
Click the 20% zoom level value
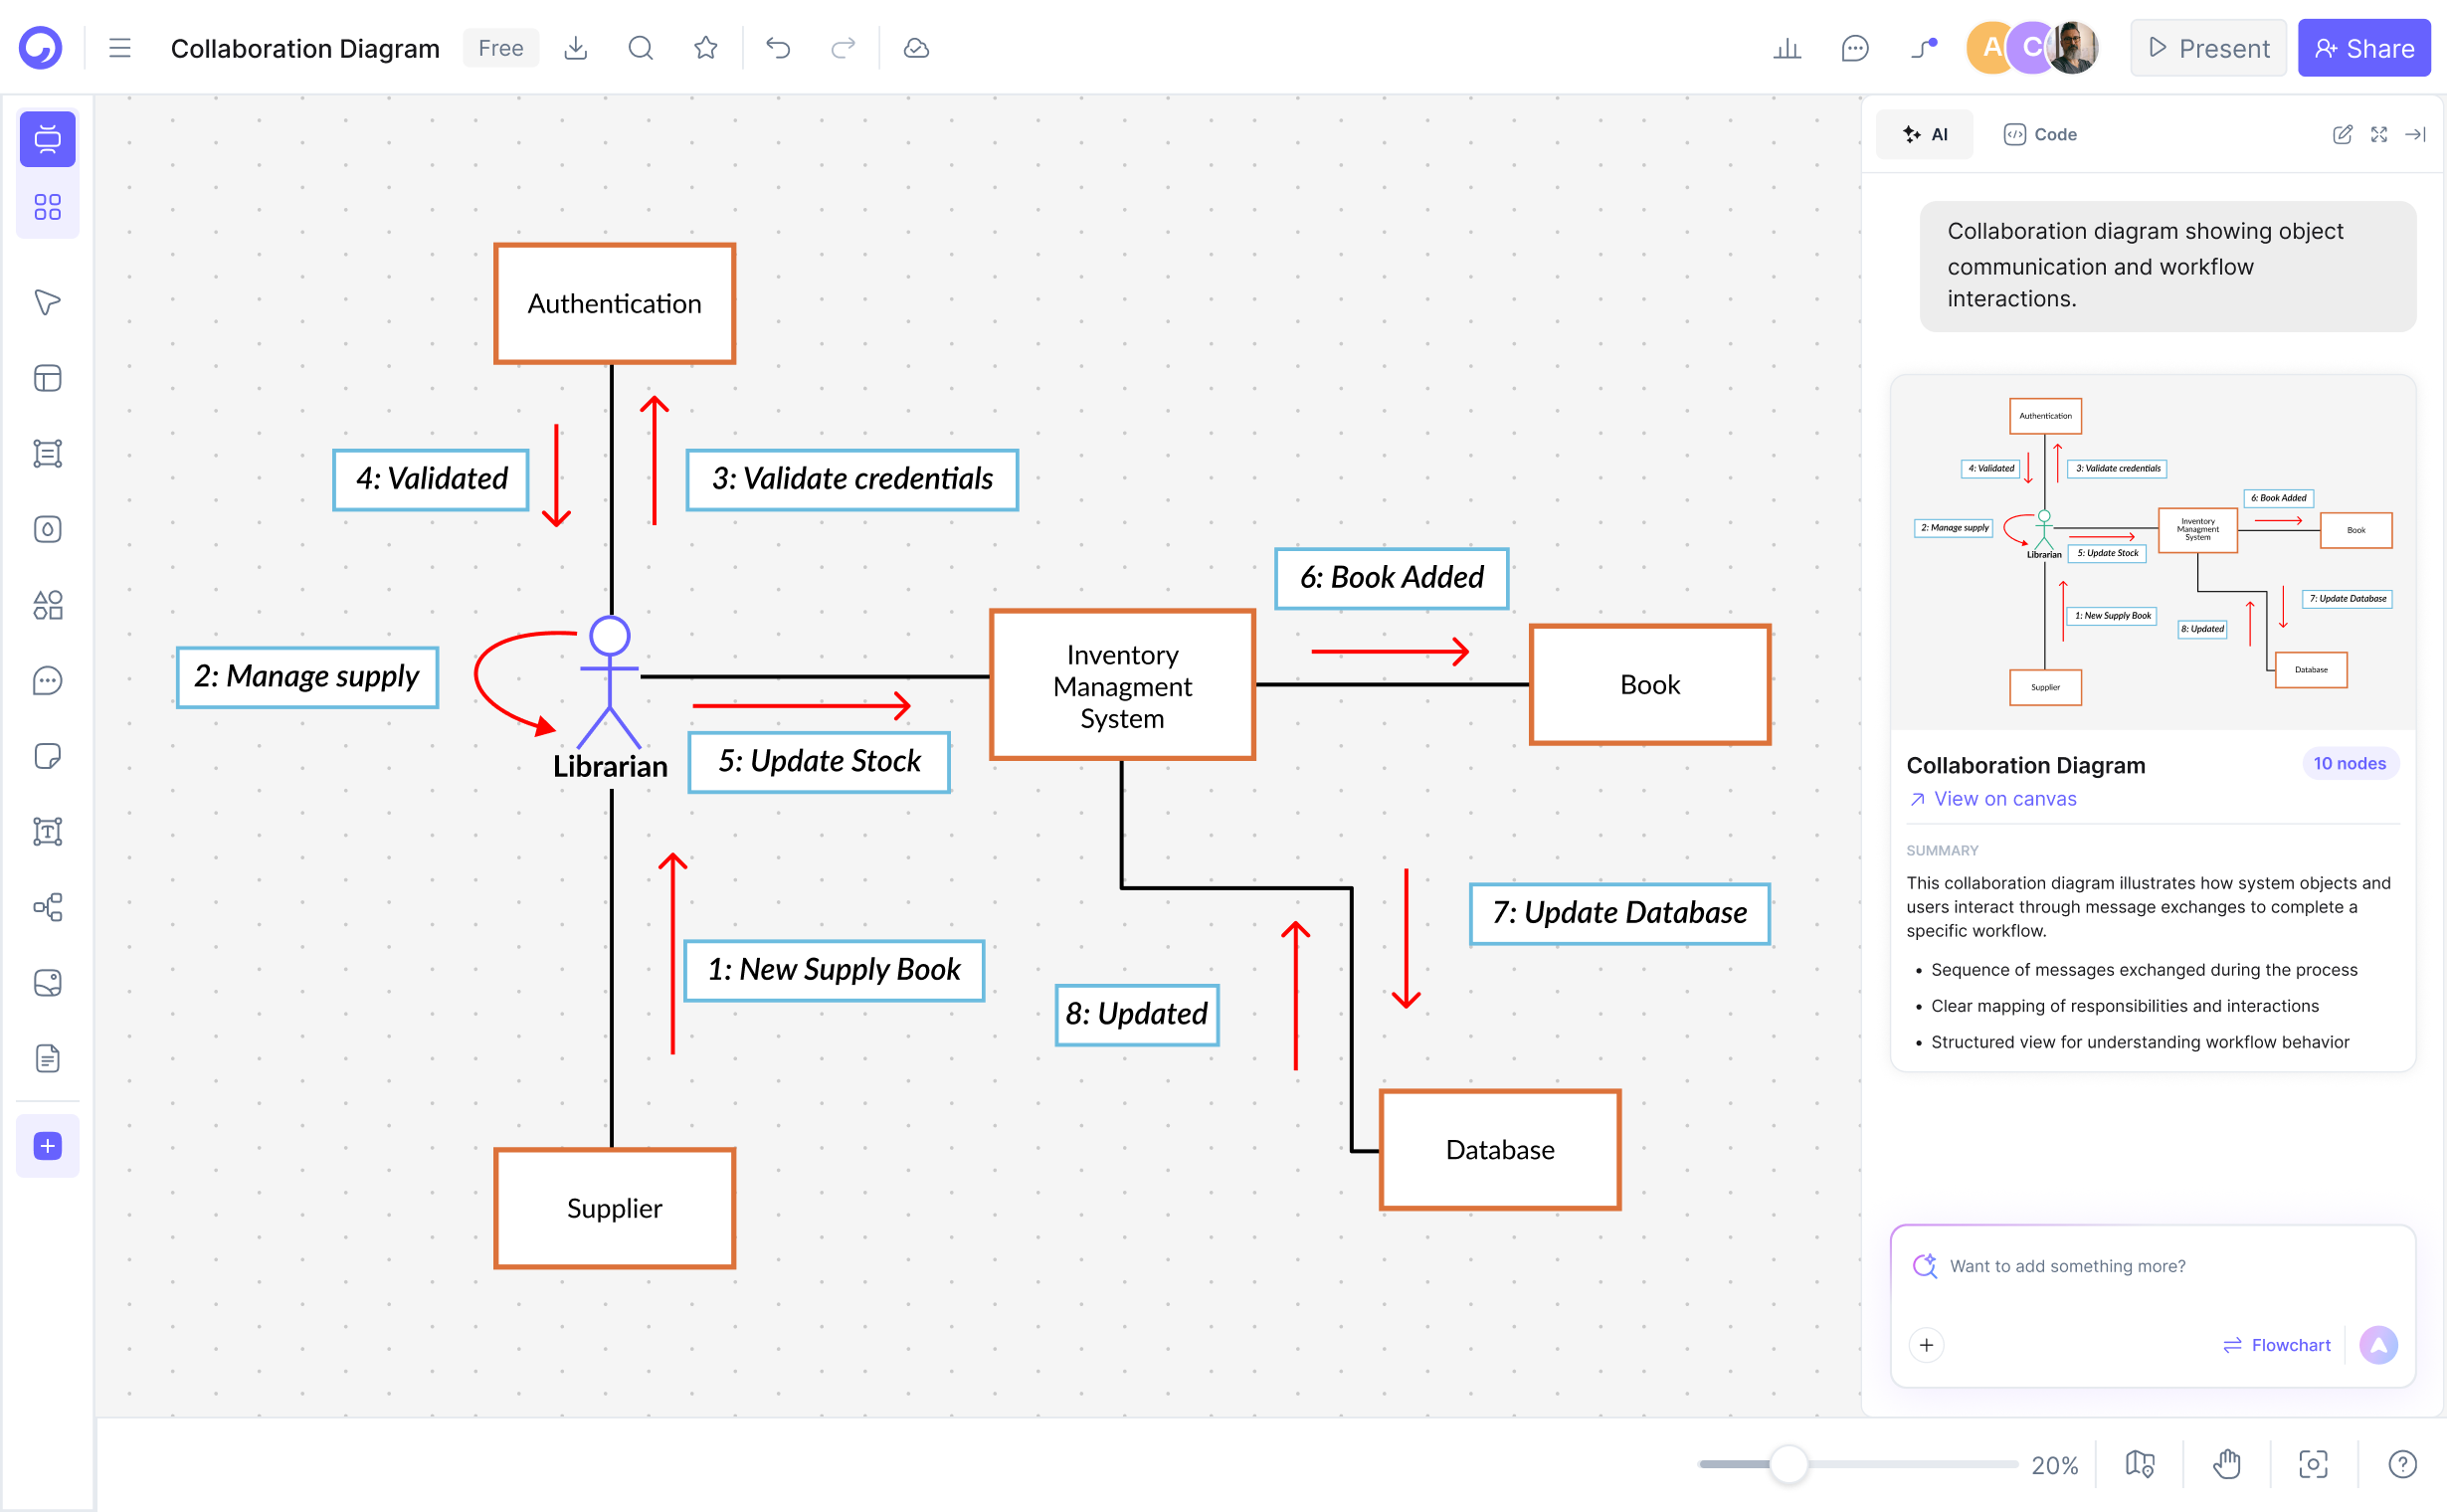2055,1465
